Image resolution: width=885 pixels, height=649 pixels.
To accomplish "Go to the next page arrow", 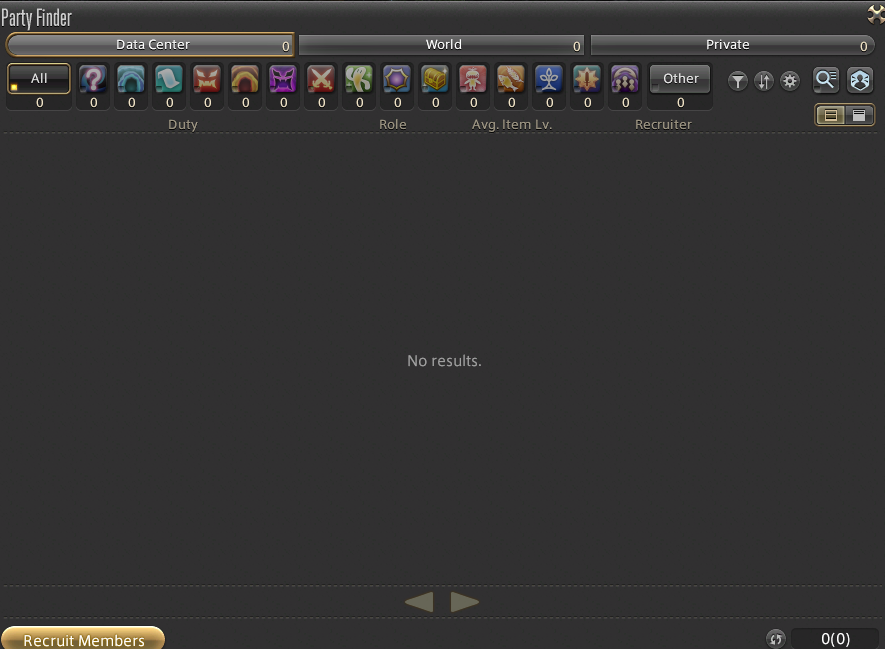I will click(465, 602).
